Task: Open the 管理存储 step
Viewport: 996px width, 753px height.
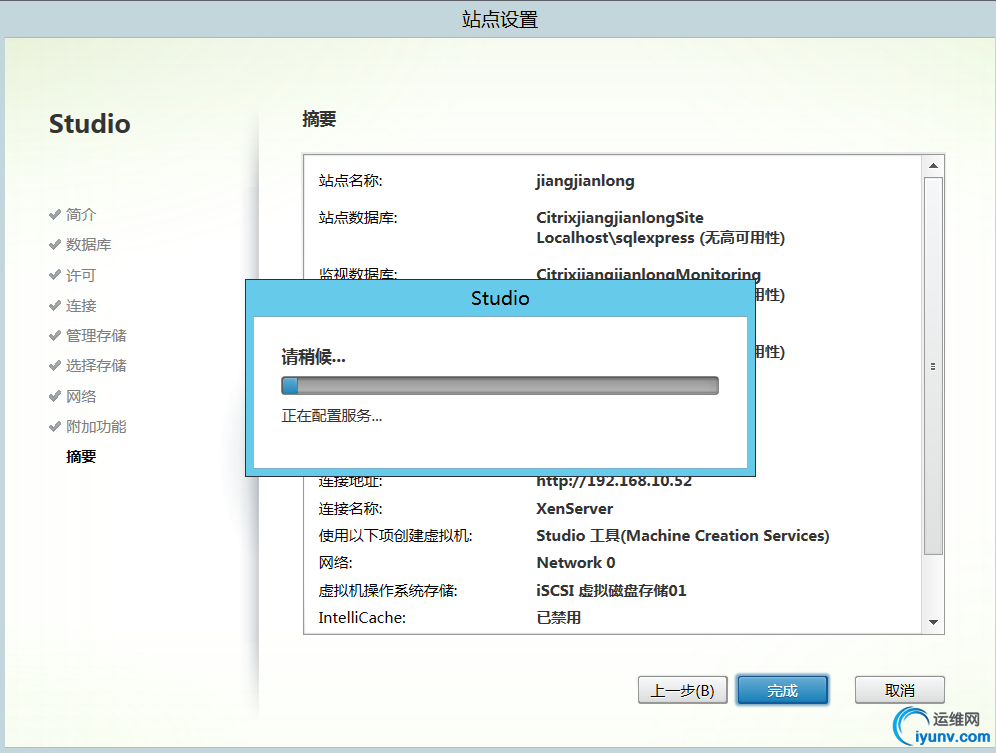Action: (96, 336)
